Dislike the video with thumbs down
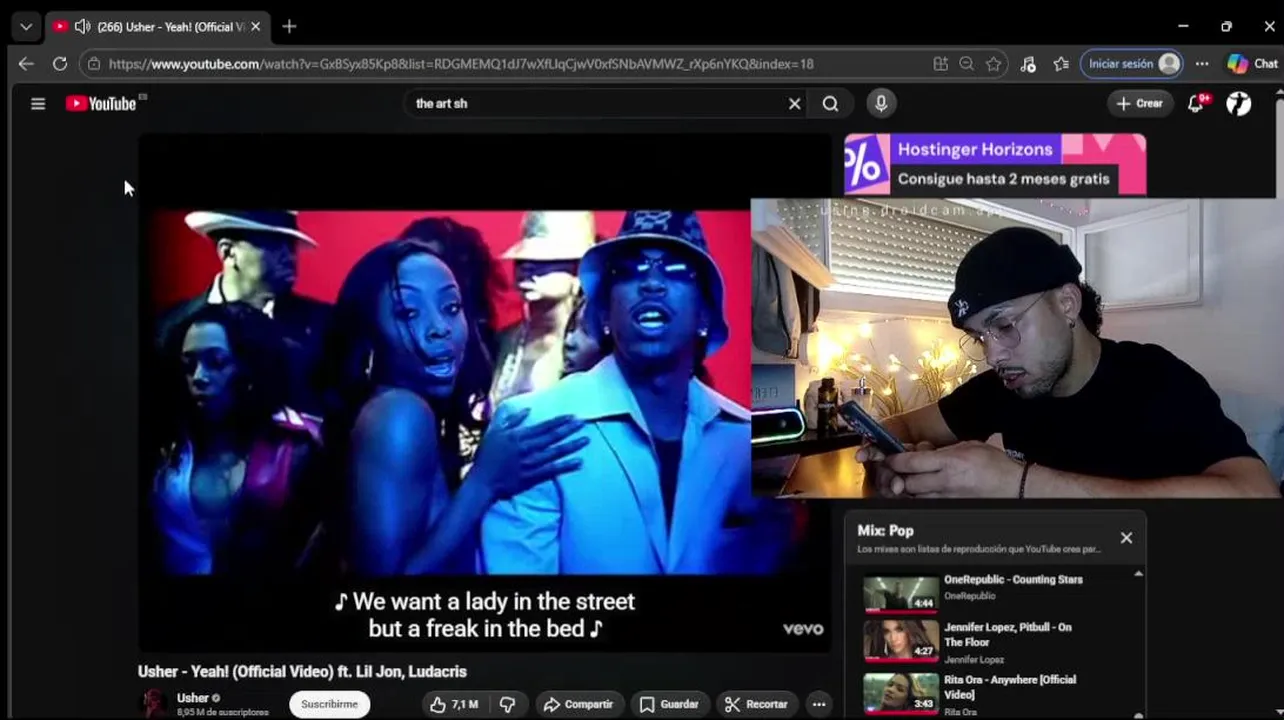 508,704
